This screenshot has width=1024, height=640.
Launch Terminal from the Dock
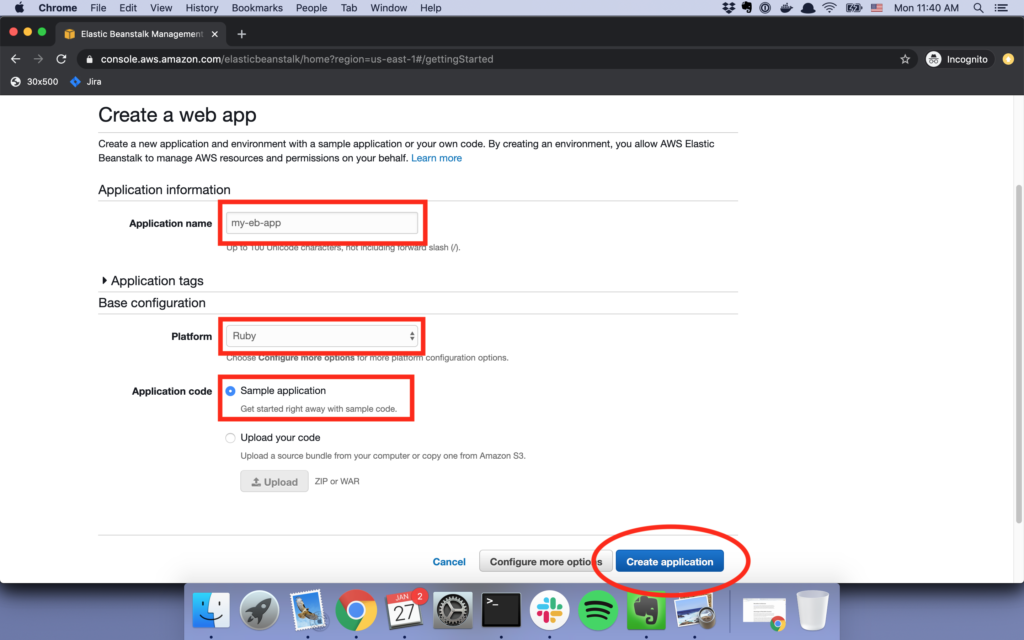[x=500, y=610]
